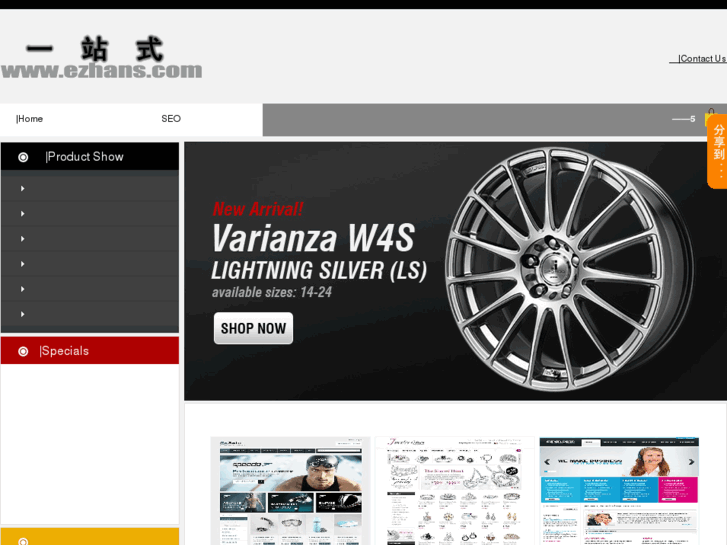Open the orange share side tab
Image resolution: width=727 pixels, height=545 pixels.
718,151
